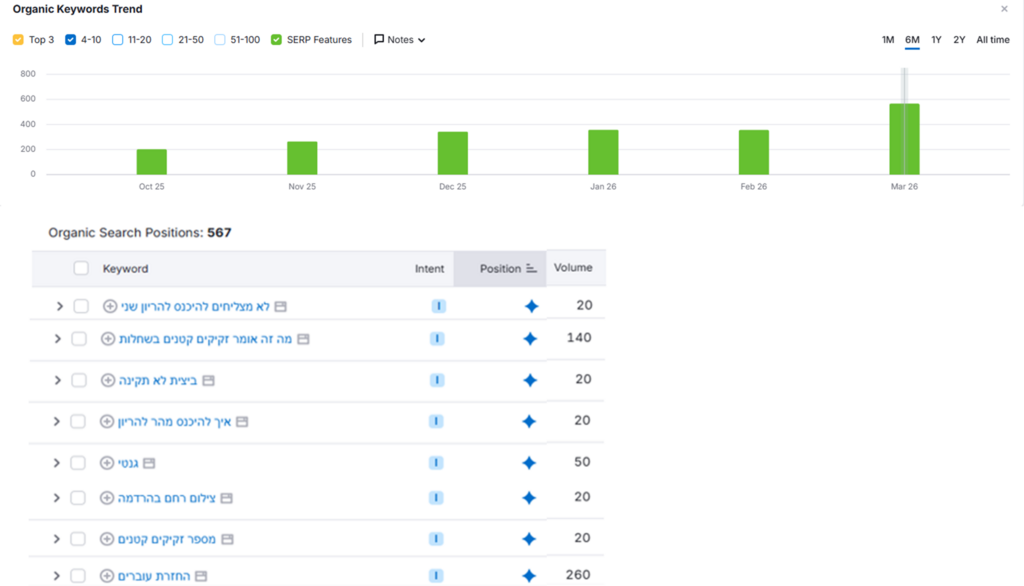Expand the row for איך להיכנס מהר להריון
The width and height of the screenshot is (1024, 586).
(x=57, y=422)
